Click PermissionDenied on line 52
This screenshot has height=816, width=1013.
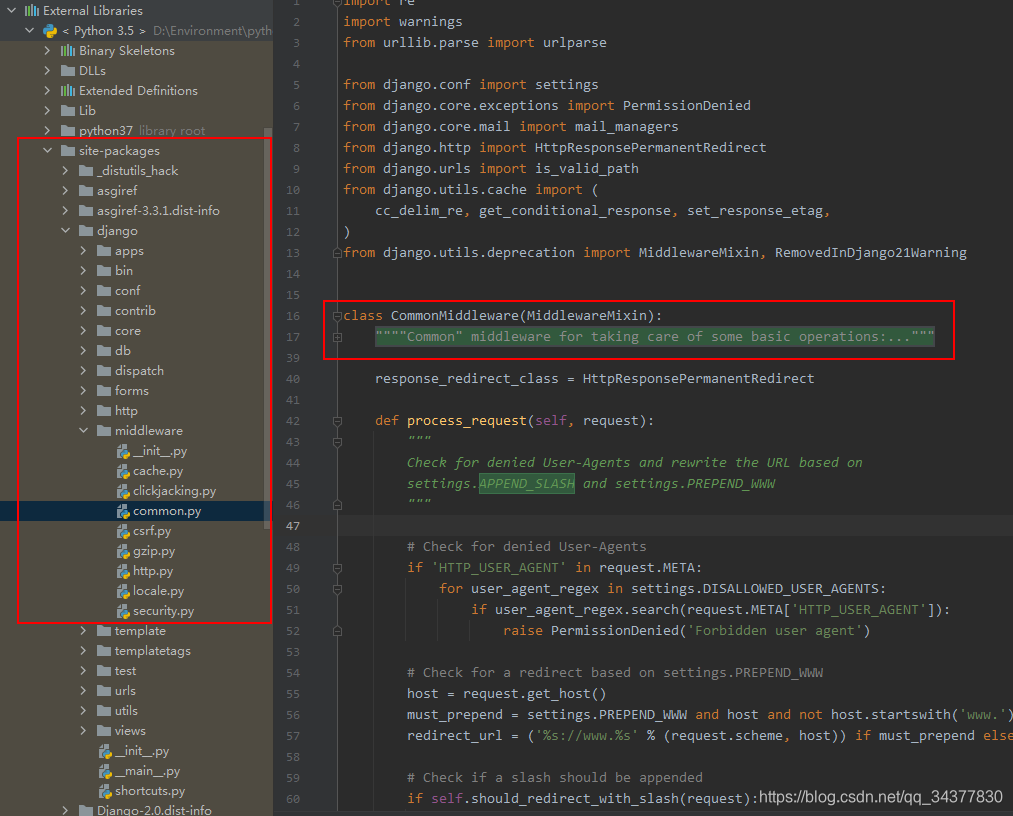[614, 631]
